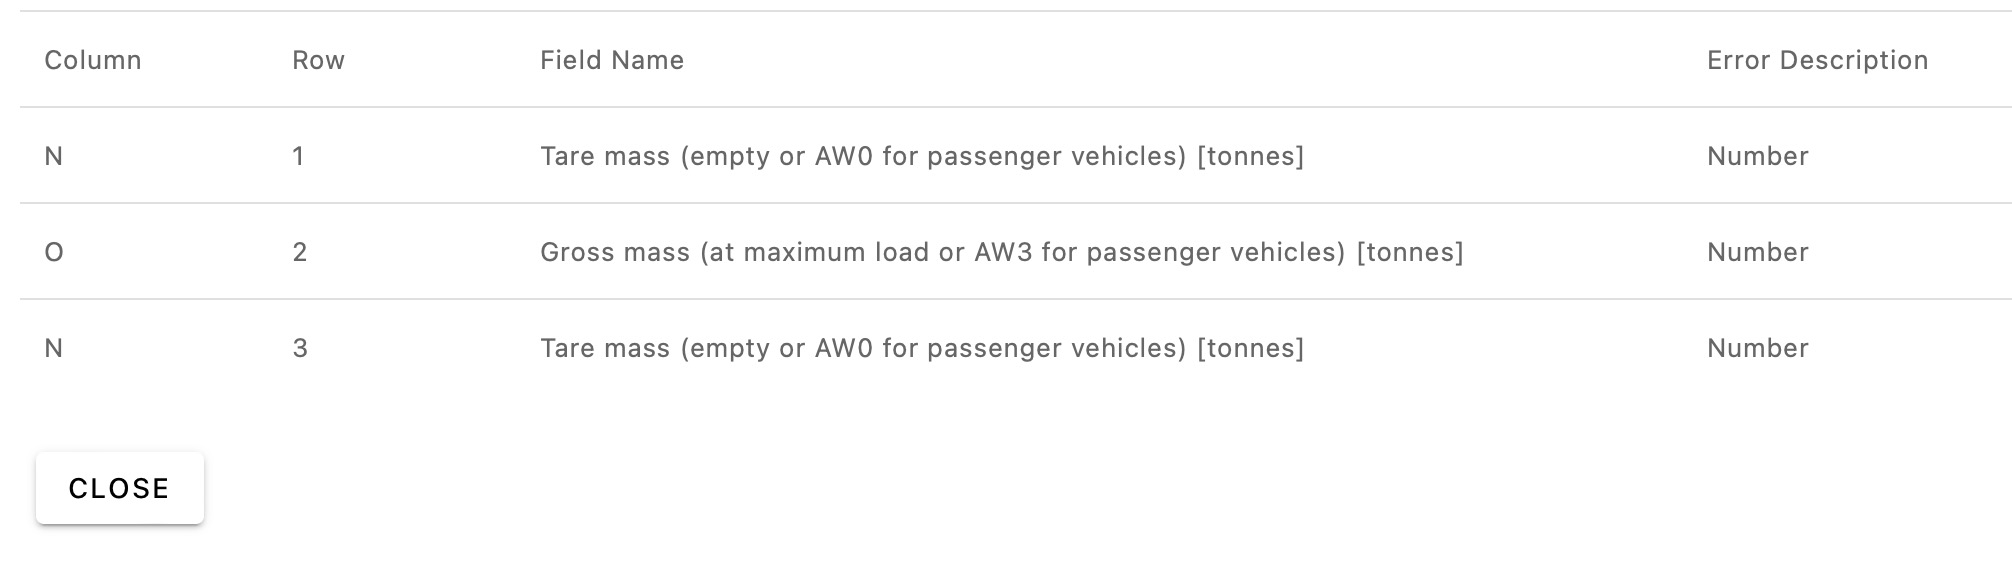Click the "Field Name" header
The width and height of the screenshot is (2012, 564).
point(612,60)
